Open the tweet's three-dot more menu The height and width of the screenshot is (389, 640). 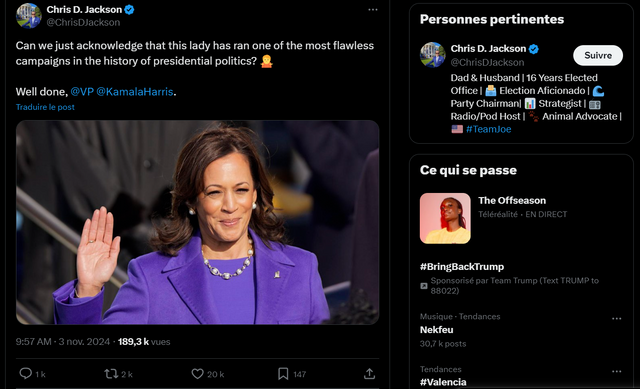[x=373, y=9]
